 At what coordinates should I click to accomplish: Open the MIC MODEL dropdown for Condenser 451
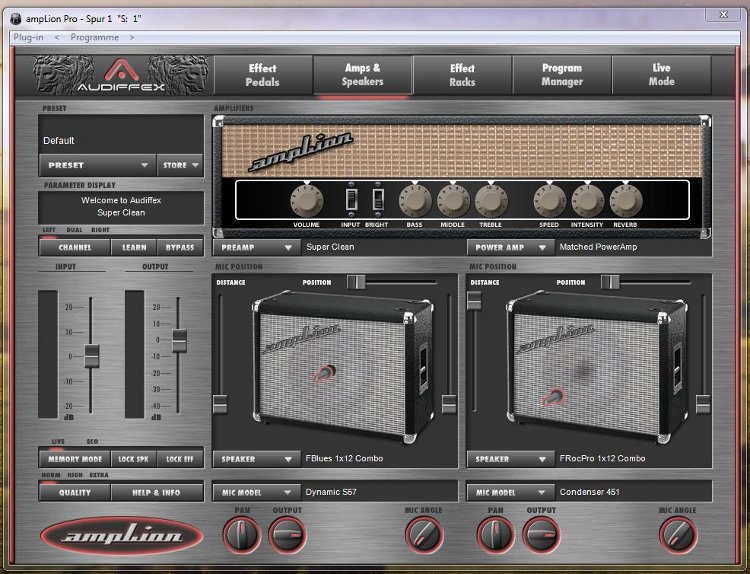point(511,492)
